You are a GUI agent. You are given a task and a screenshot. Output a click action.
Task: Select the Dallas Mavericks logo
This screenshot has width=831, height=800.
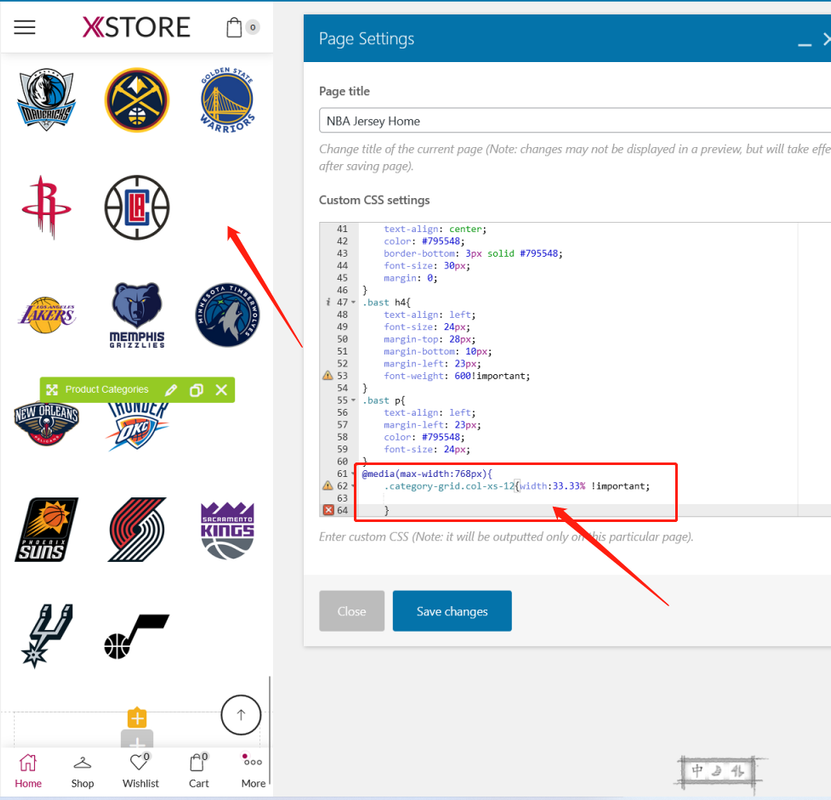(47, 100)
